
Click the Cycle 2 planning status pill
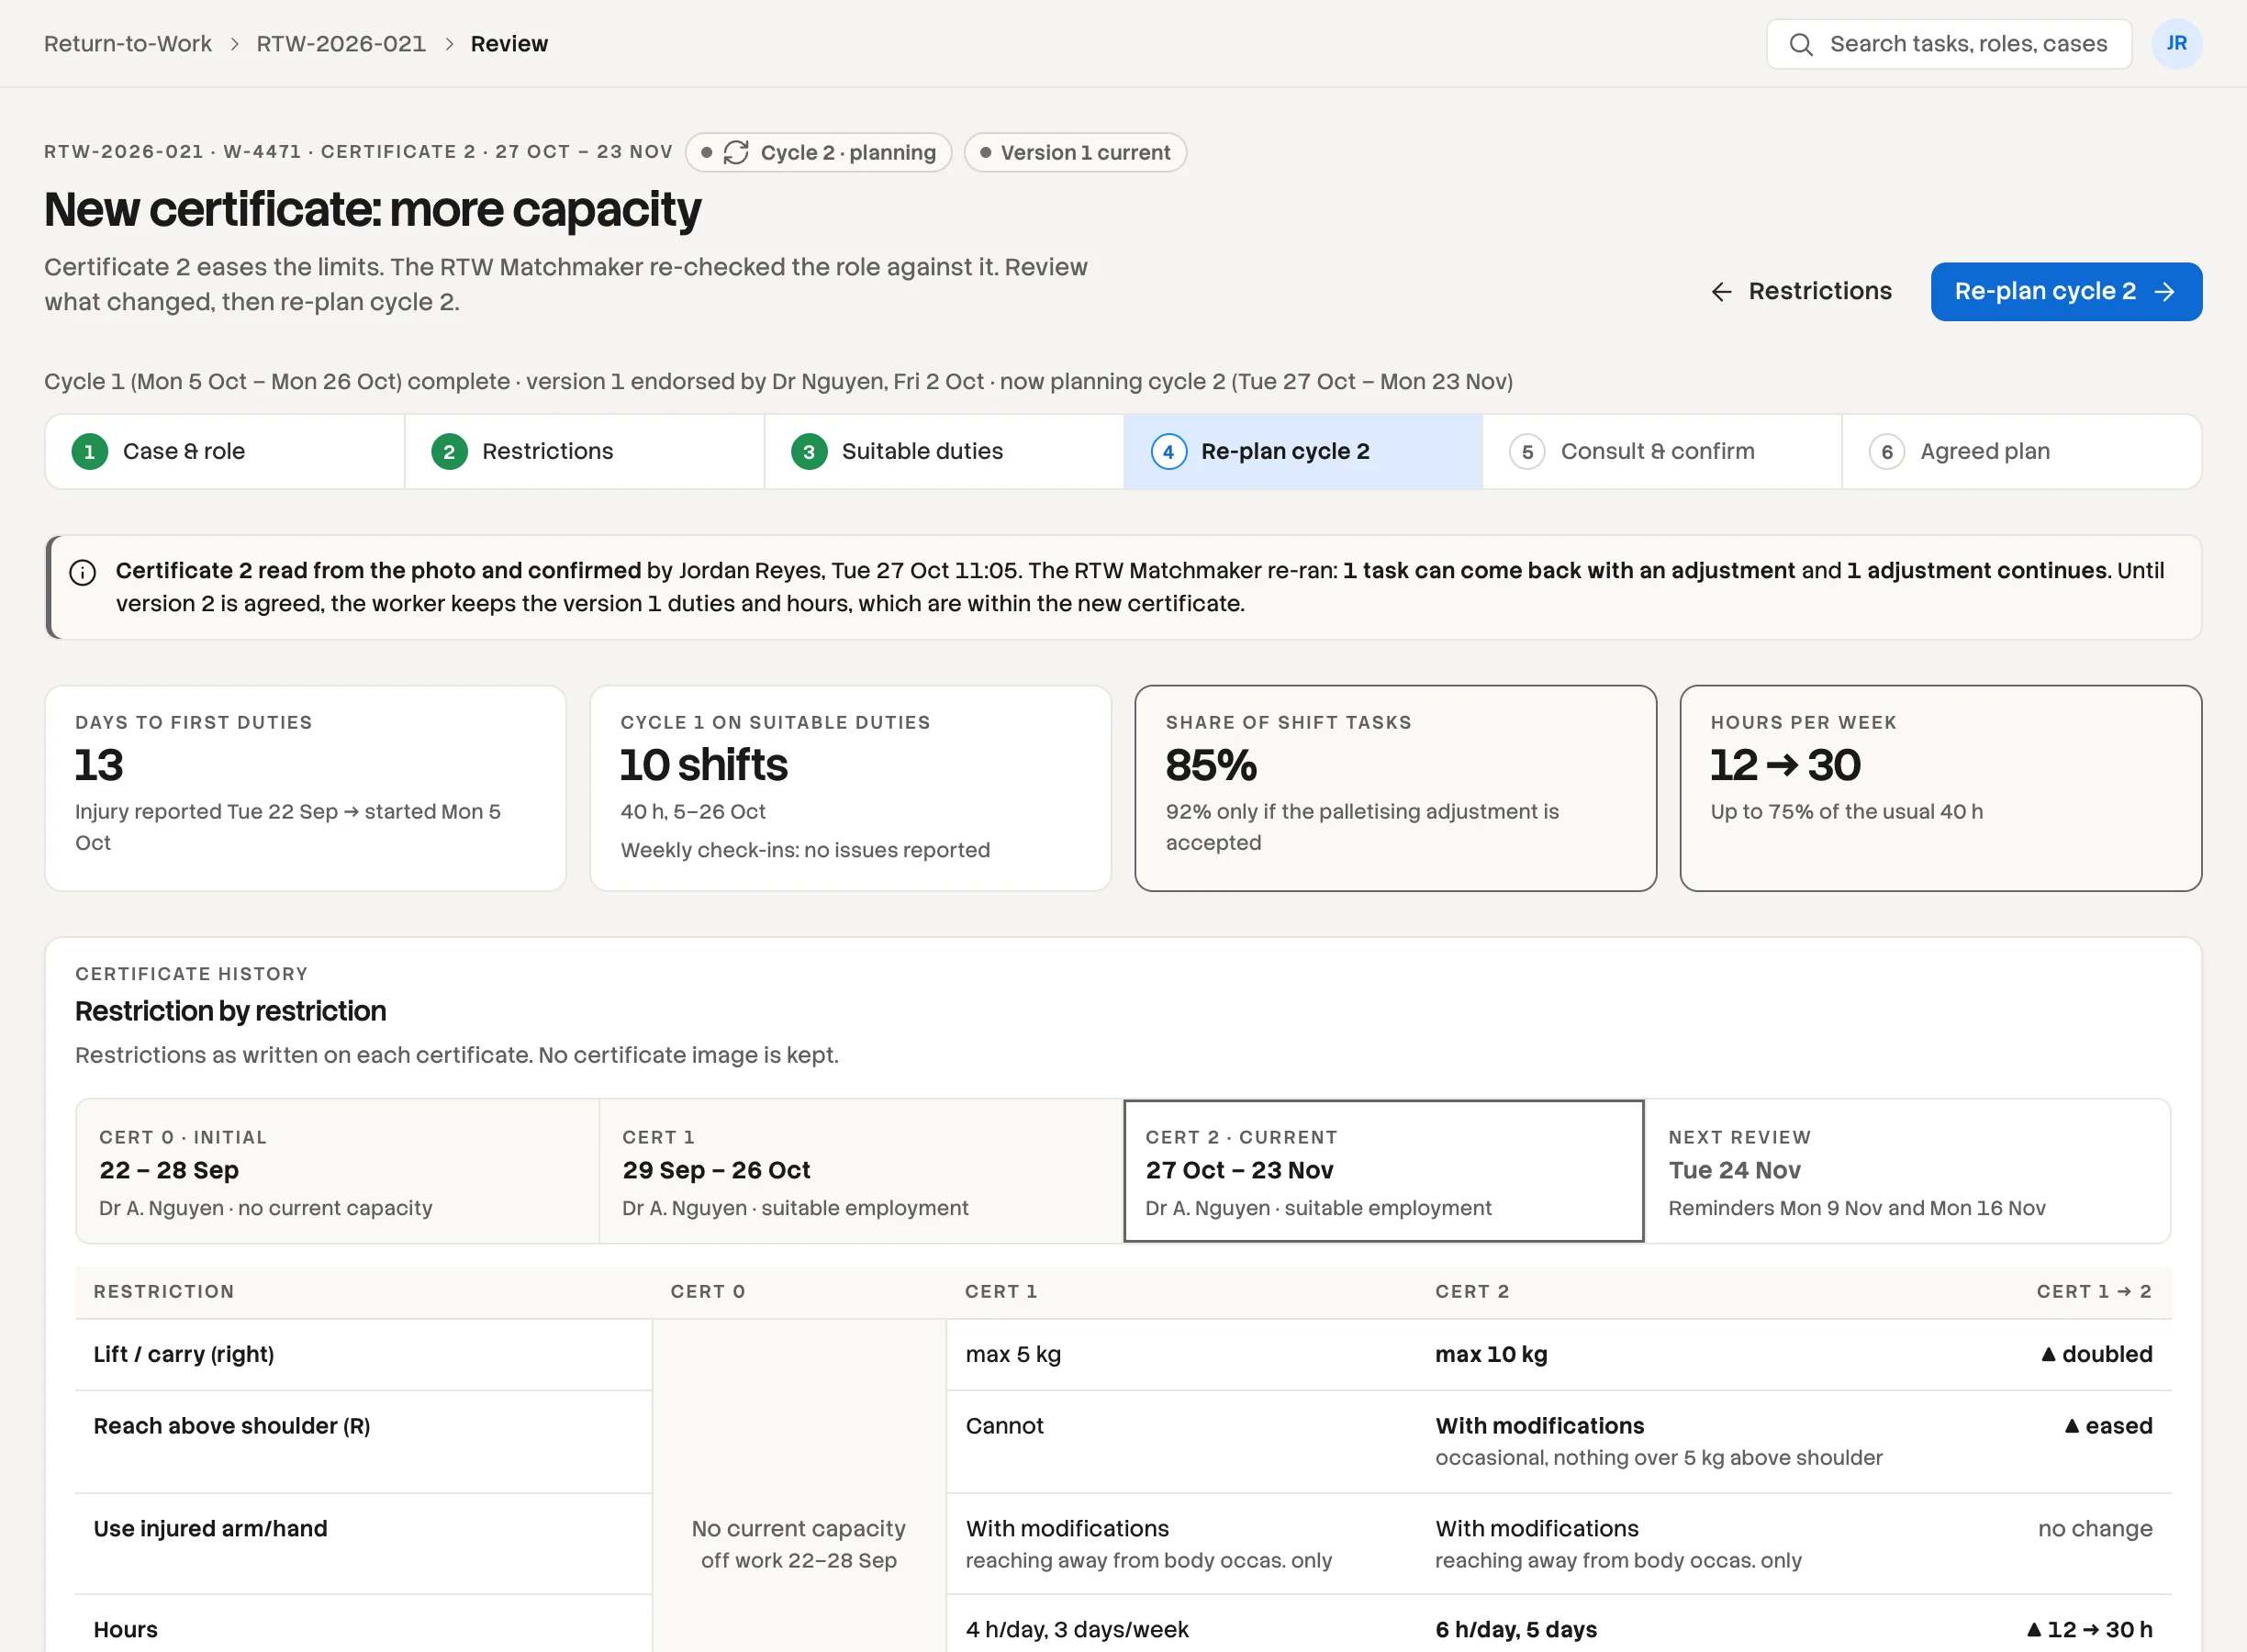coord(818,152)
